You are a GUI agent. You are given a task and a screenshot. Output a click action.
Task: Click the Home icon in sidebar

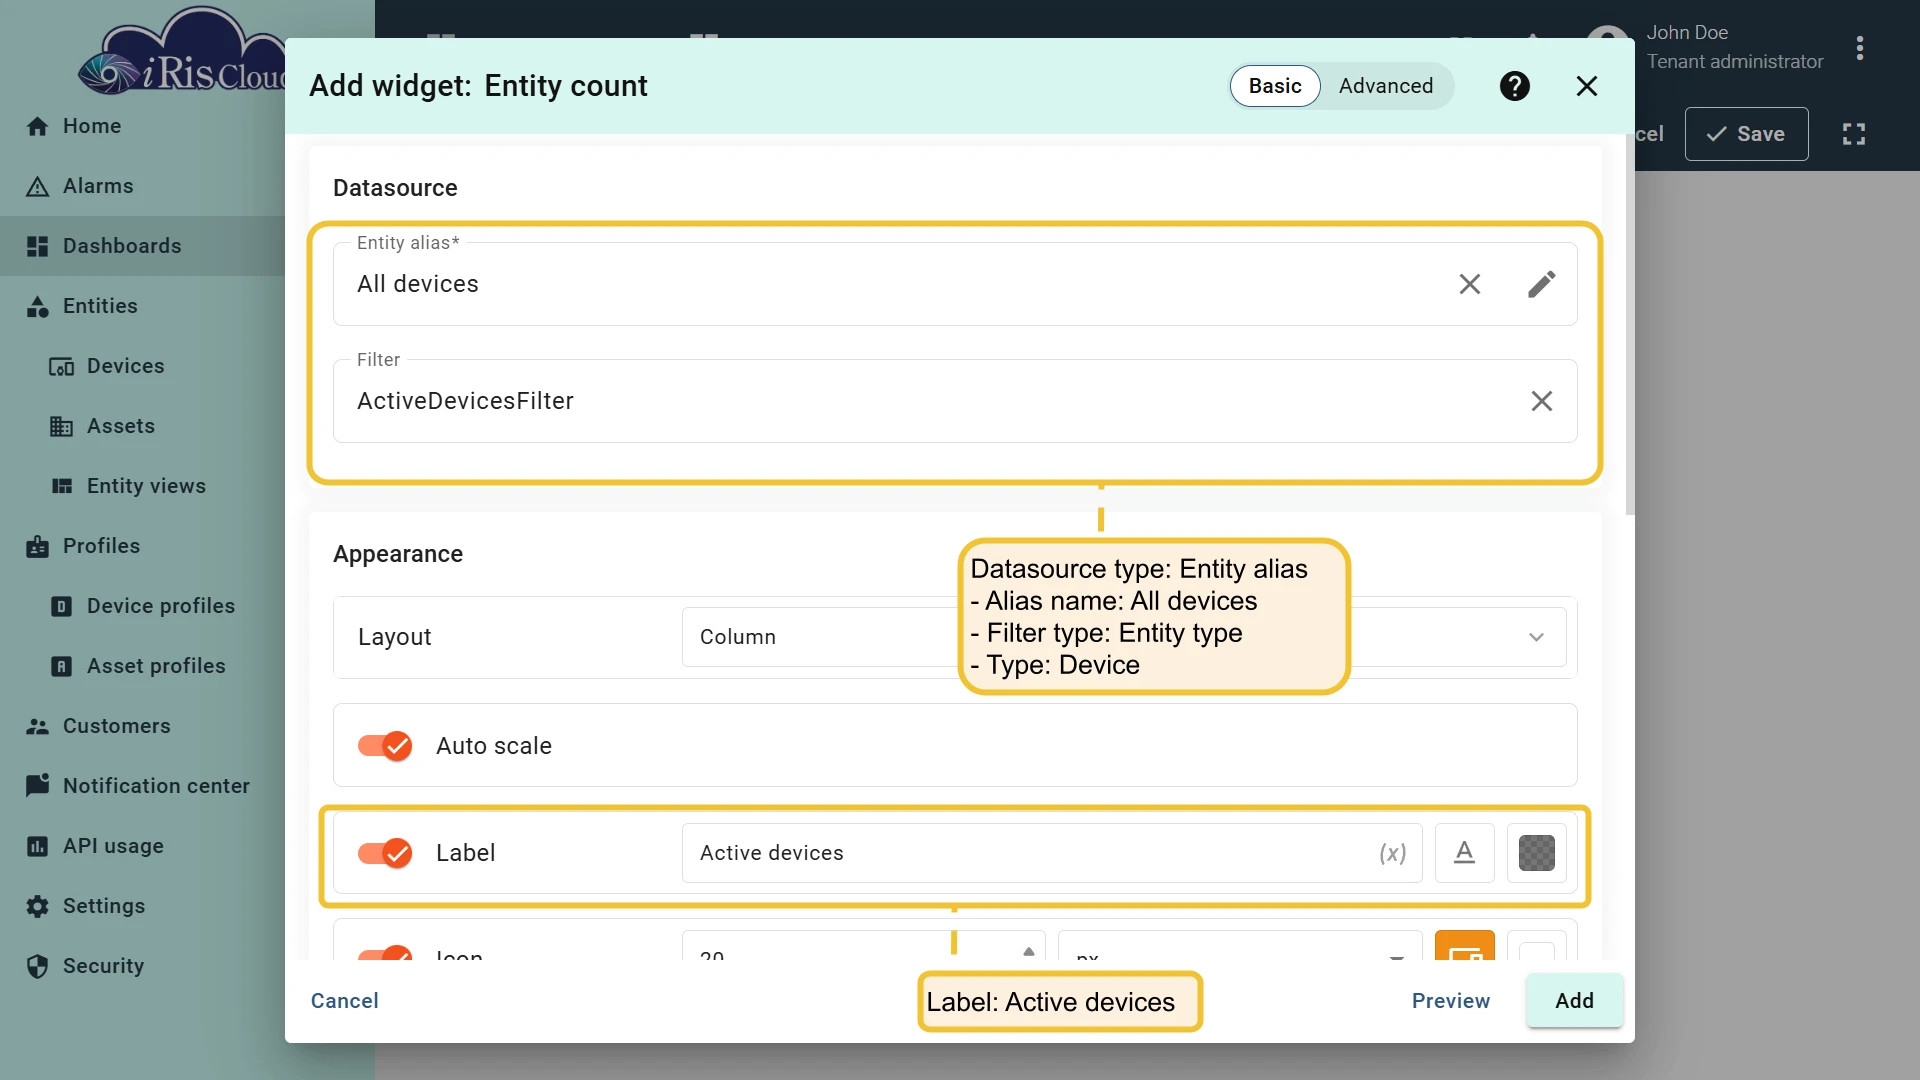[x=38, y=126]
